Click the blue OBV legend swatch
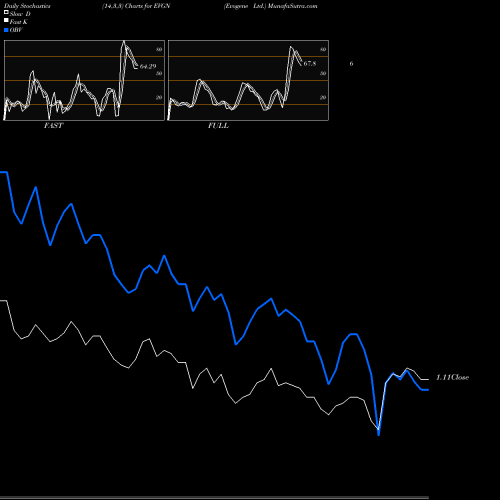The height and width of the screenshot is (500, 500). 6,30
